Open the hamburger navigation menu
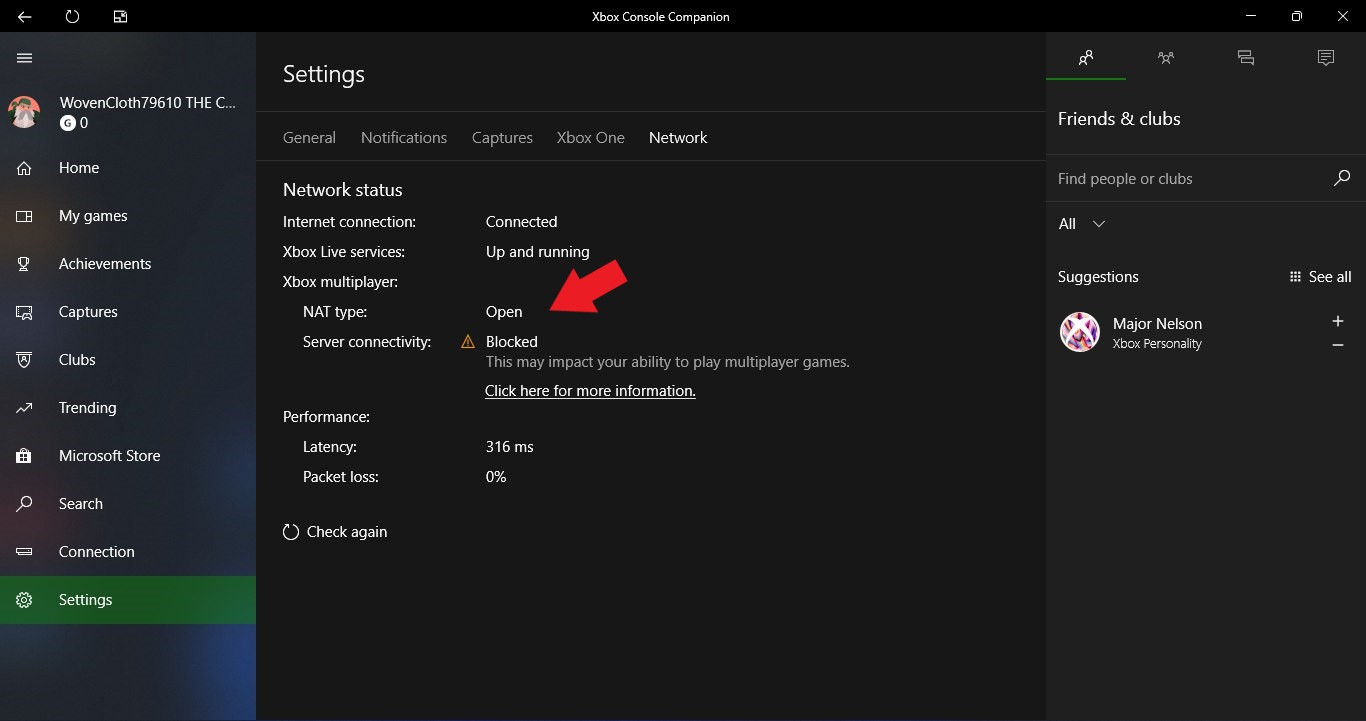This screenshot has width=1366, height=721. [25, 58]
